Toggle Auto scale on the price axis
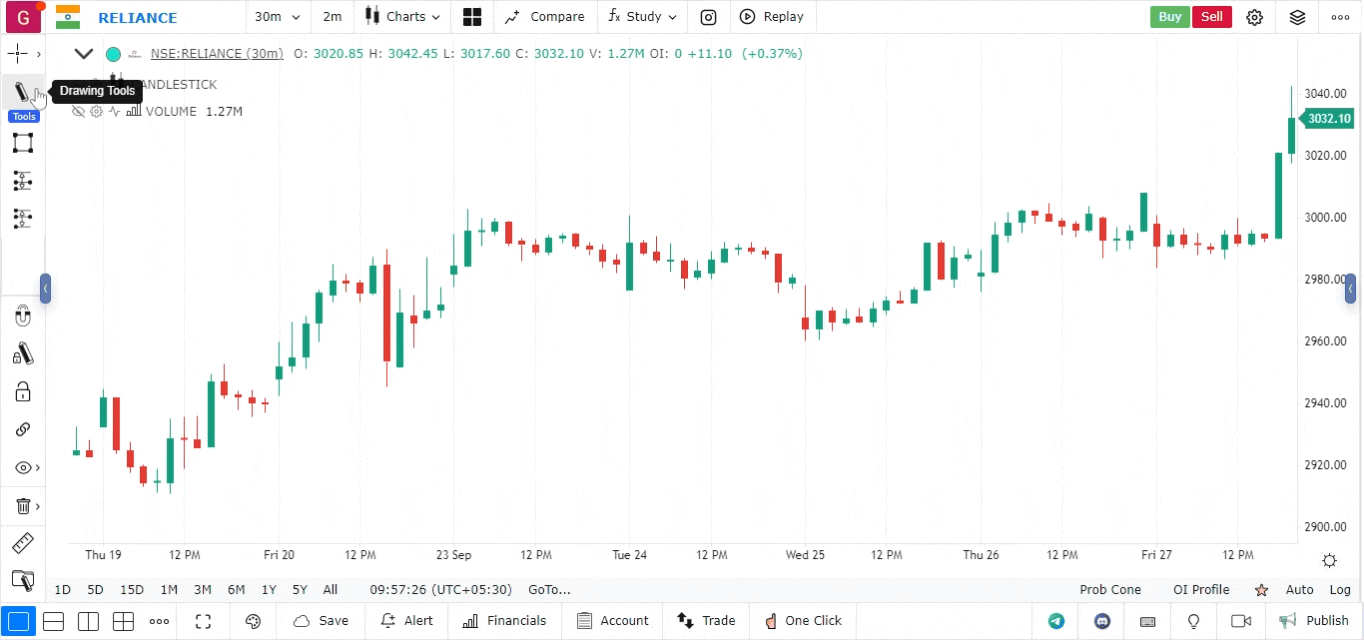 [1299, 590]
